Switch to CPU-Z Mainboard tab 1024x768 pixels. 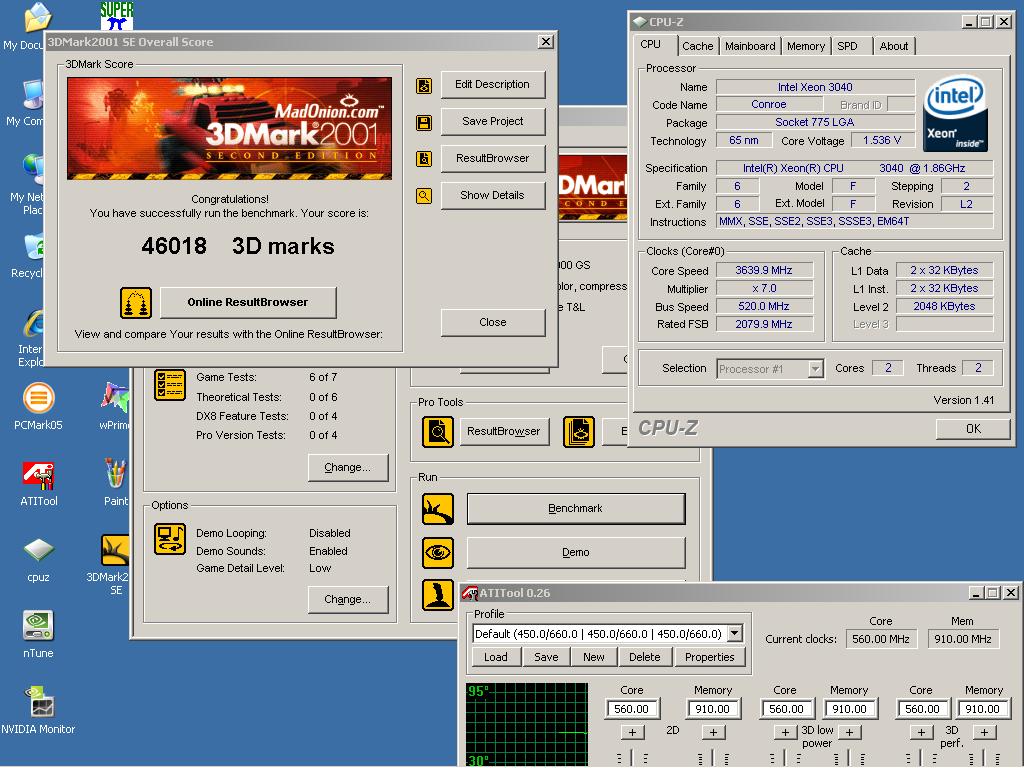(x=750, y=46)
